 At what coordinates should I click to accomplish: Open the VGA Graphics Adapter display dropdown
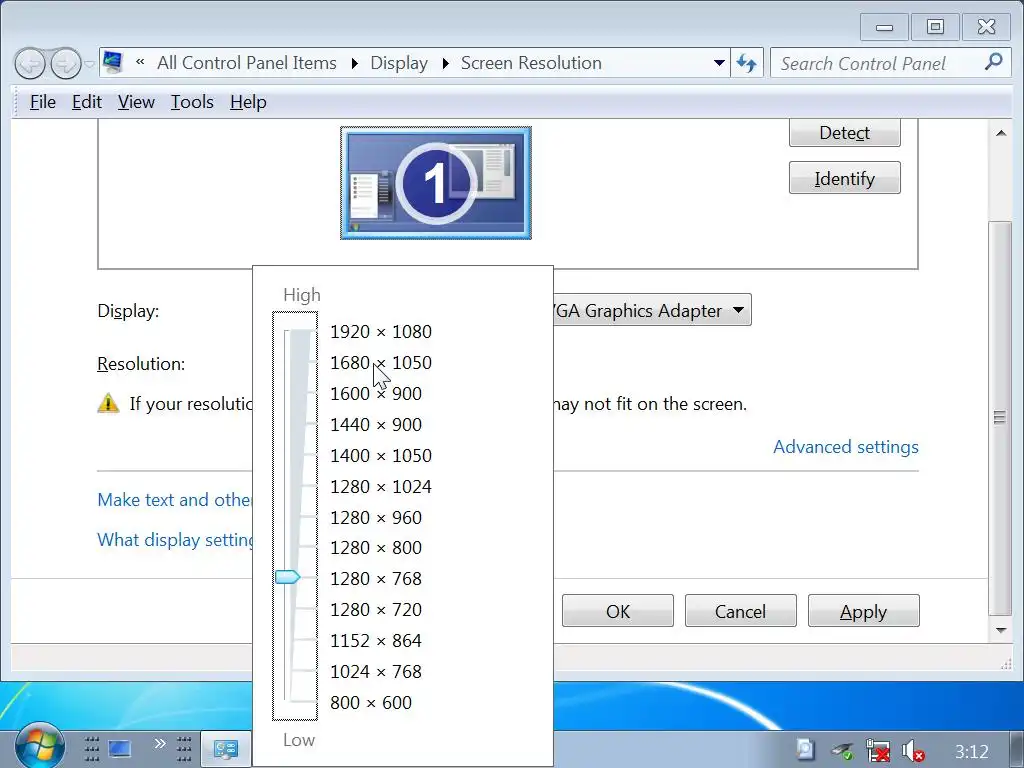pyautogui.click(x=652, y=310)
